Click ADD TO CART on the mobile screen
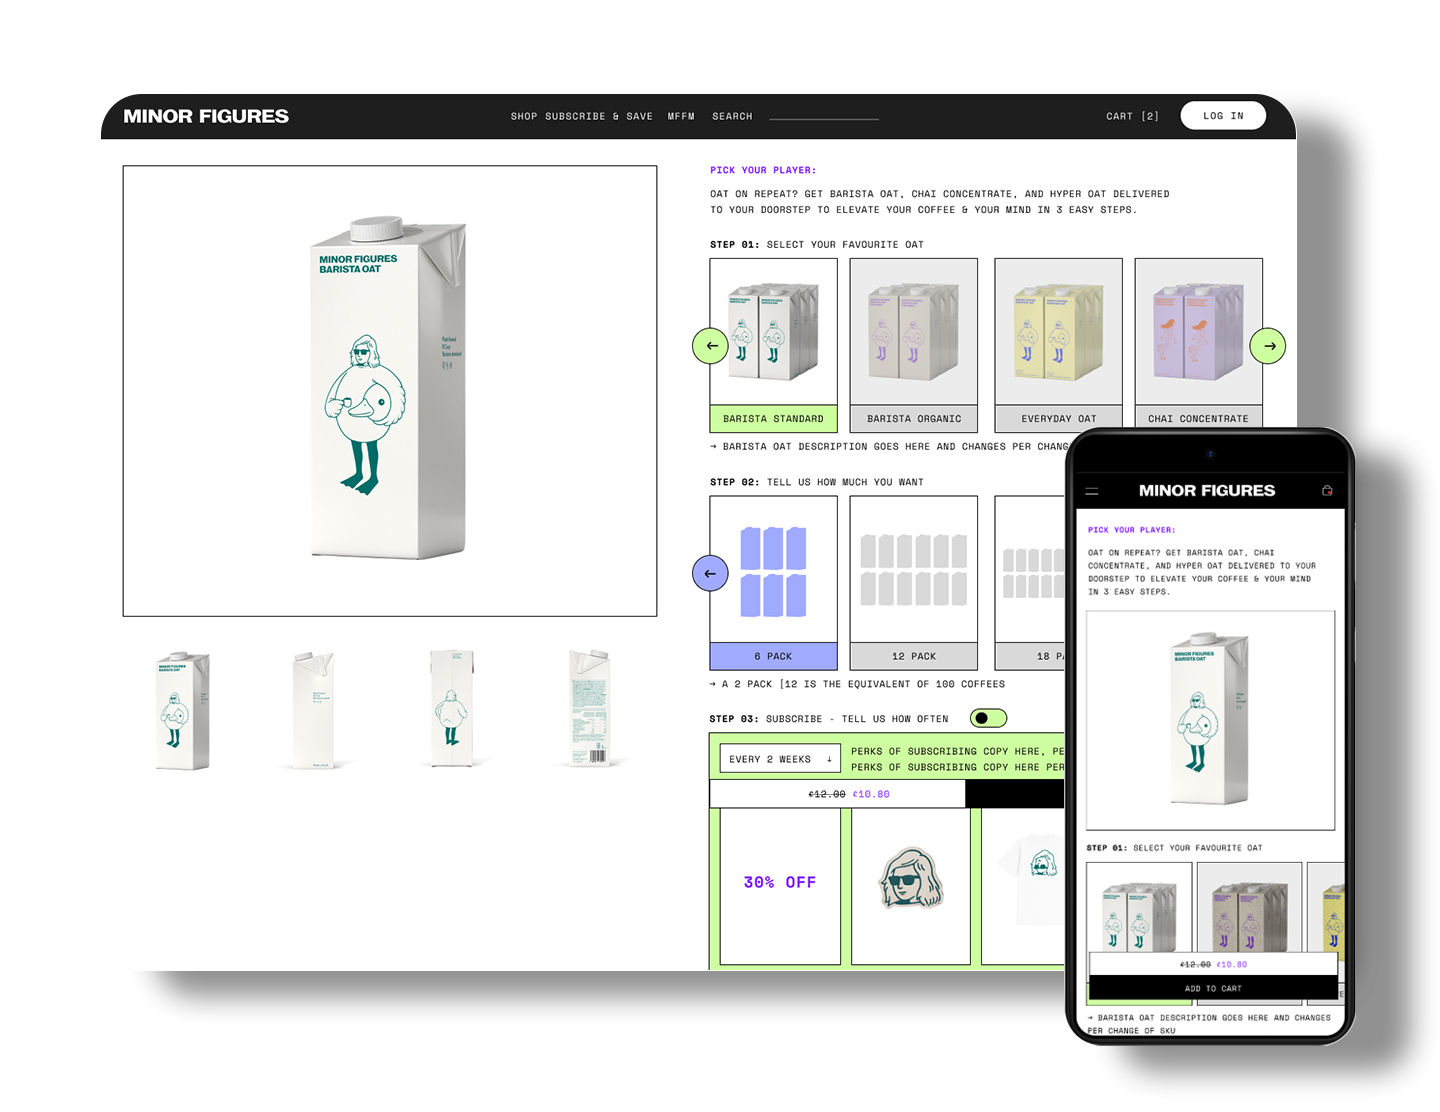The width and height of the screenshot is (1440, 1112). click(1213, 988)
